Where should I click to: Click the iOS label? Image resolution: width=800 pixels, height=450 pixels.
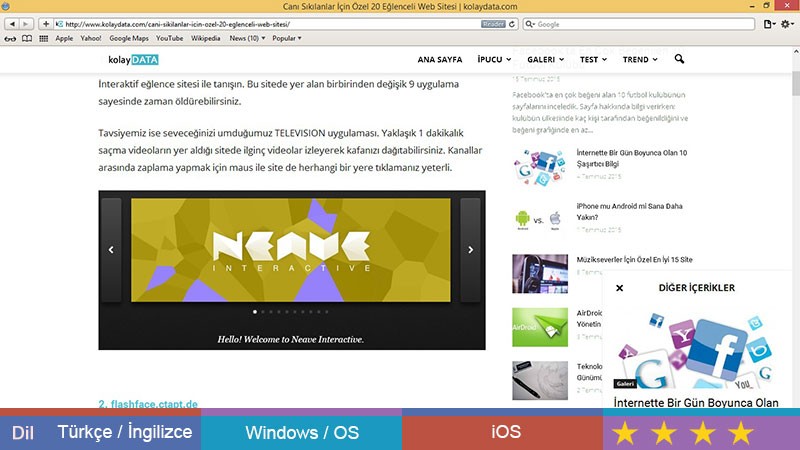pos(506,432)
